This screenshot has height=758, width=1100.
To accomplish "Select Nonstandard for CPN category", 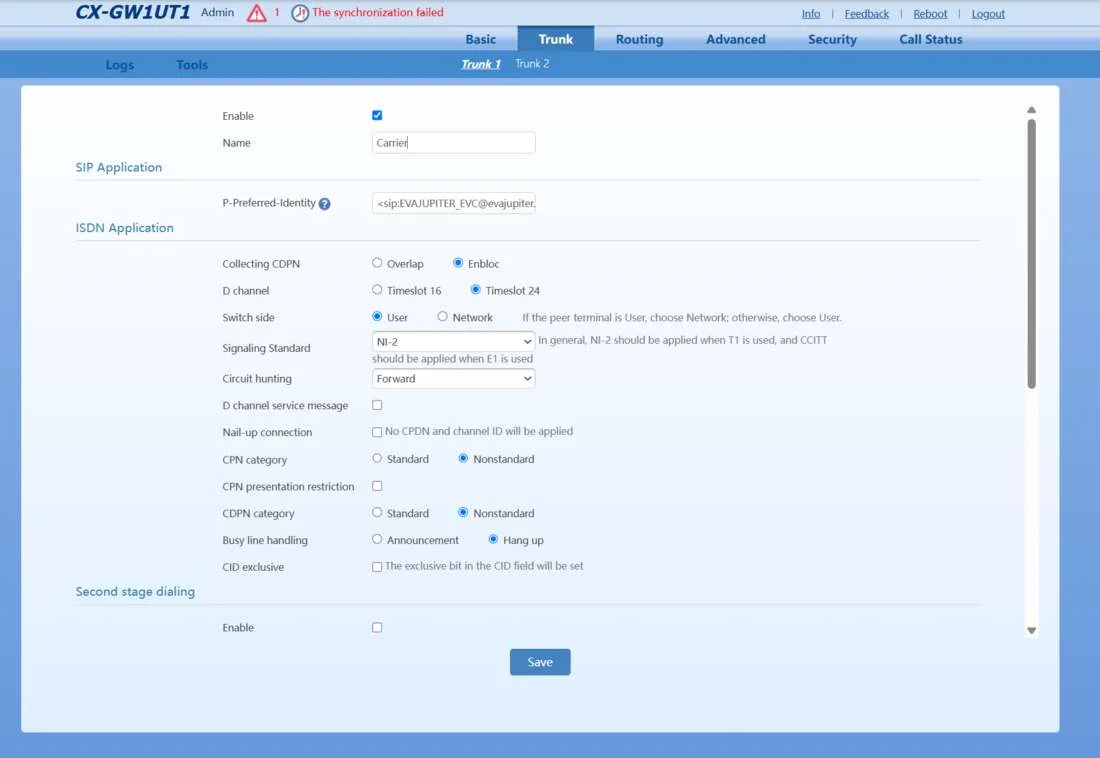I will click(x=463, y=458).
